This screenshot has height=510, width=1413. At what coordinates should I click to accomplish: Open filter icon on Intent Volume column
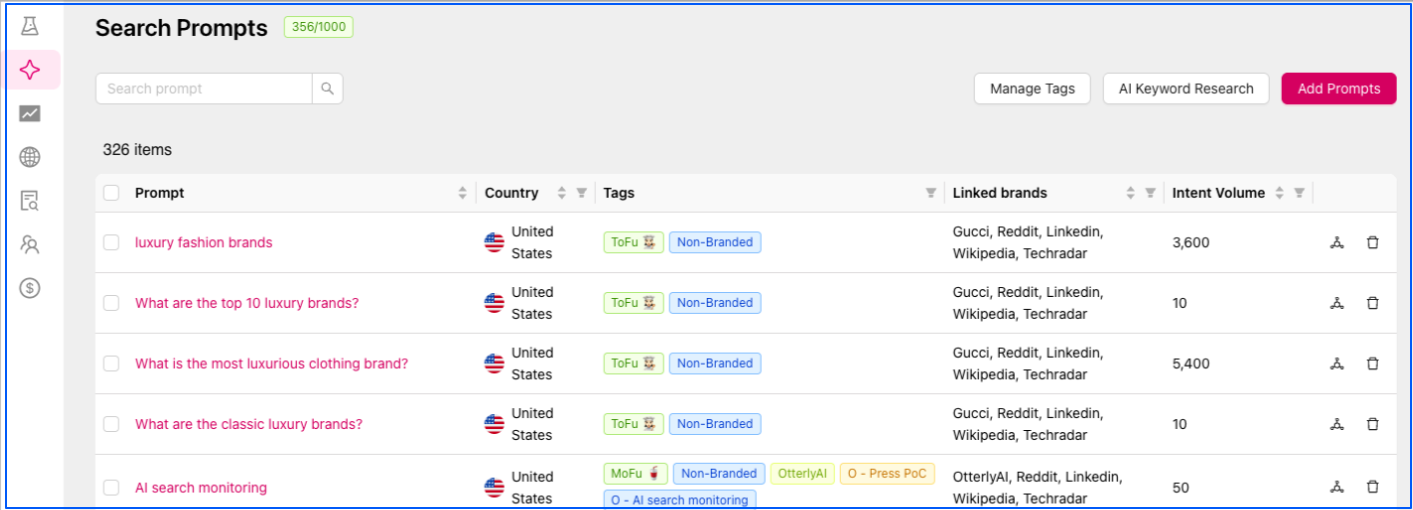click(x=1299, y=193)
